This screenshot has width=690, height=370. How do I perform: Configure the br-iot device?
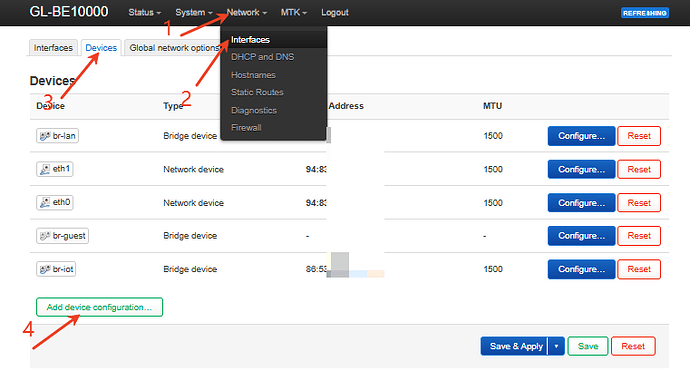pos(581,269)
